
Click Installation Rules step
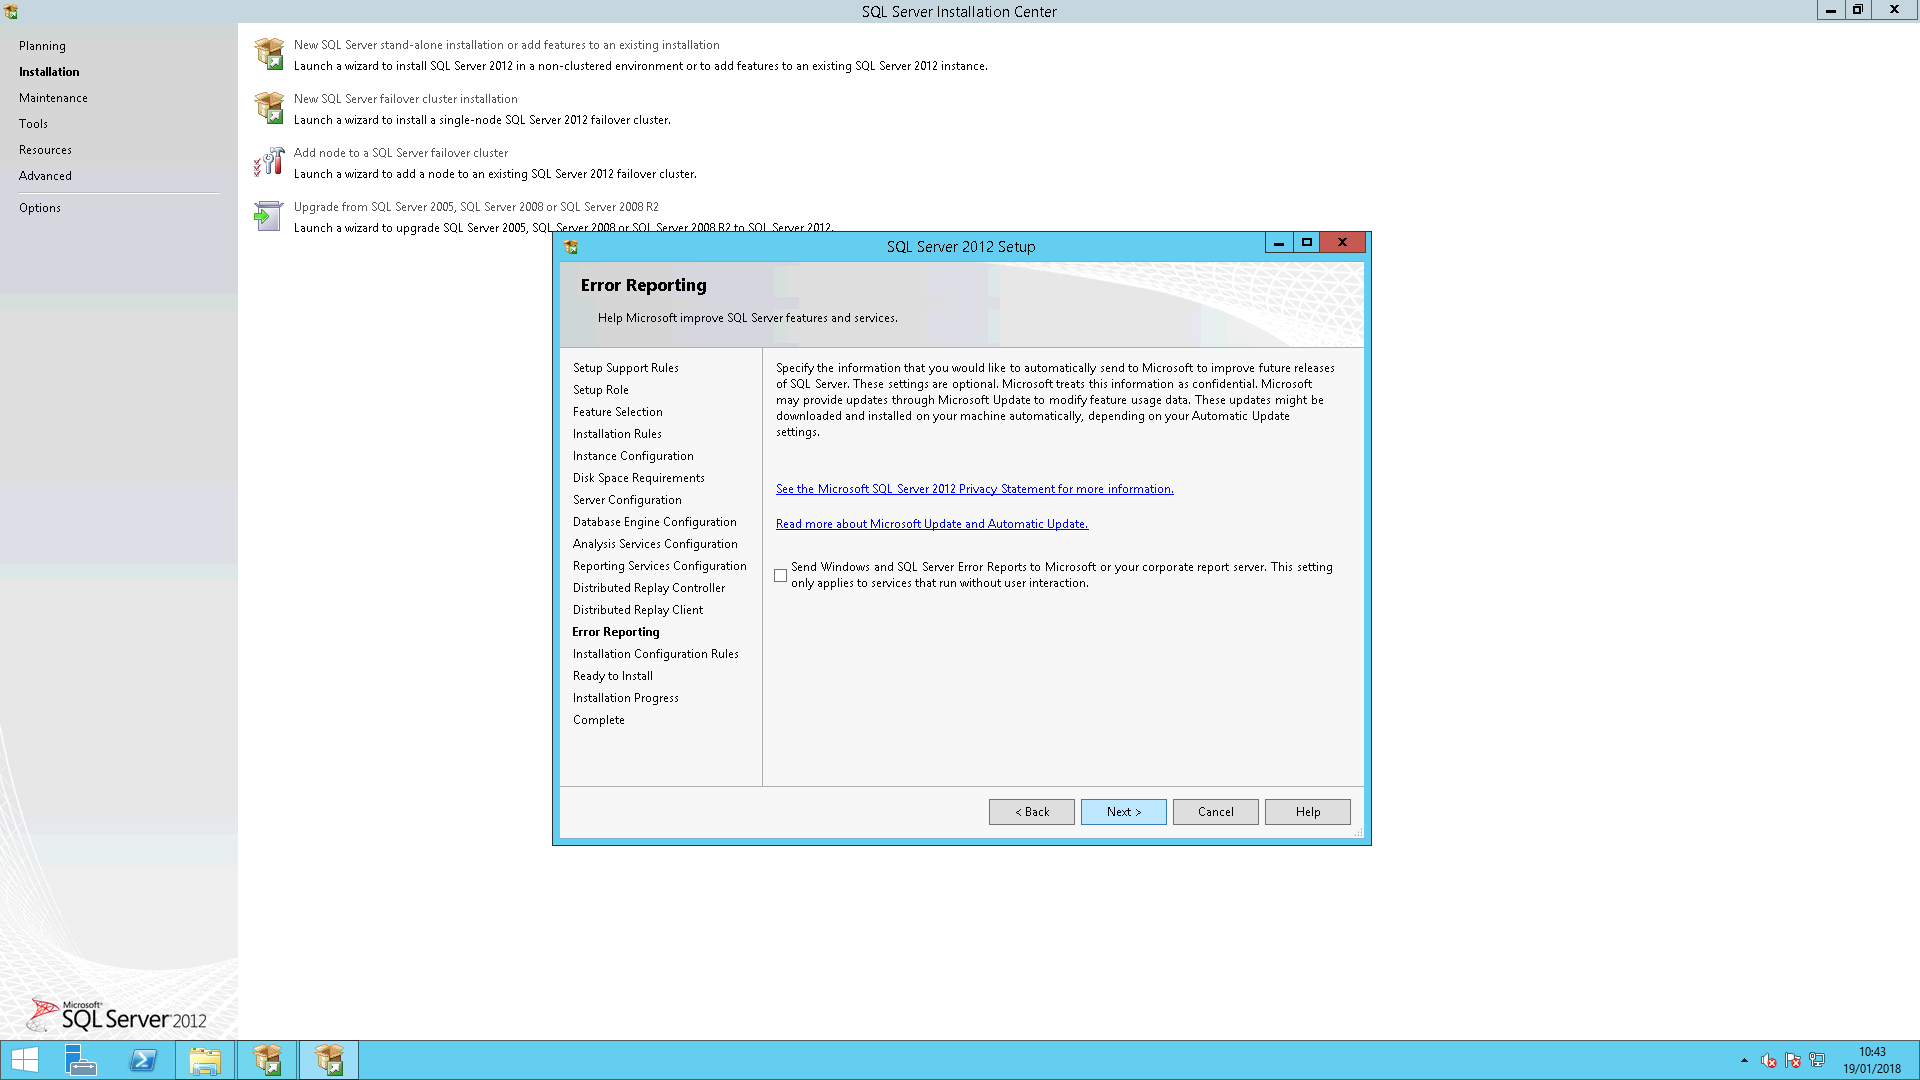point(617,434)
